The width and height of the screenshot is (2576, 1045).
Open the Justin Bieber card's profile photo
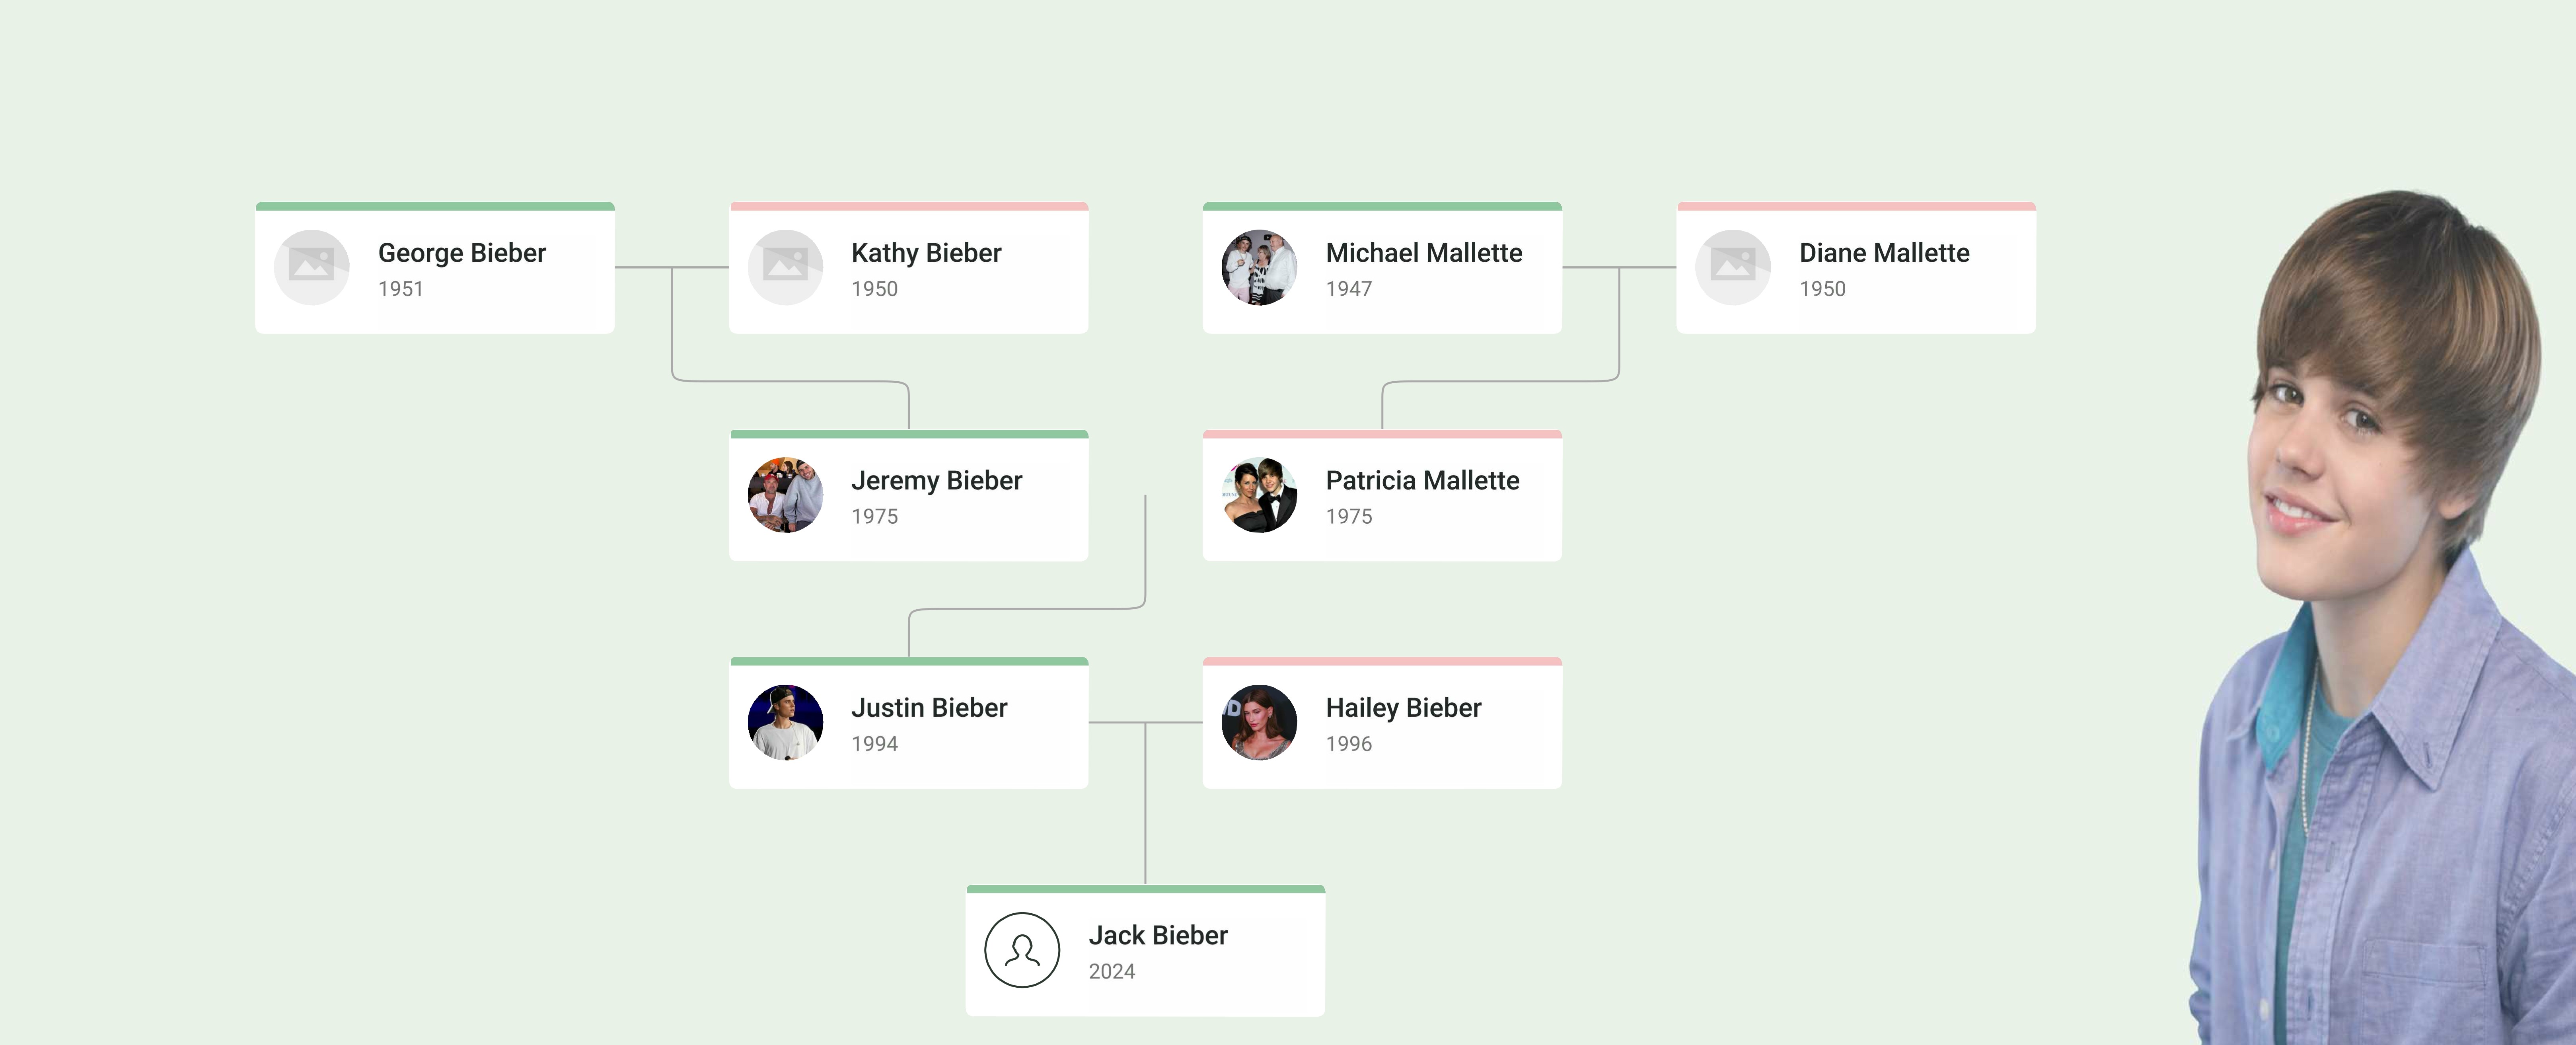coord(785,722)
